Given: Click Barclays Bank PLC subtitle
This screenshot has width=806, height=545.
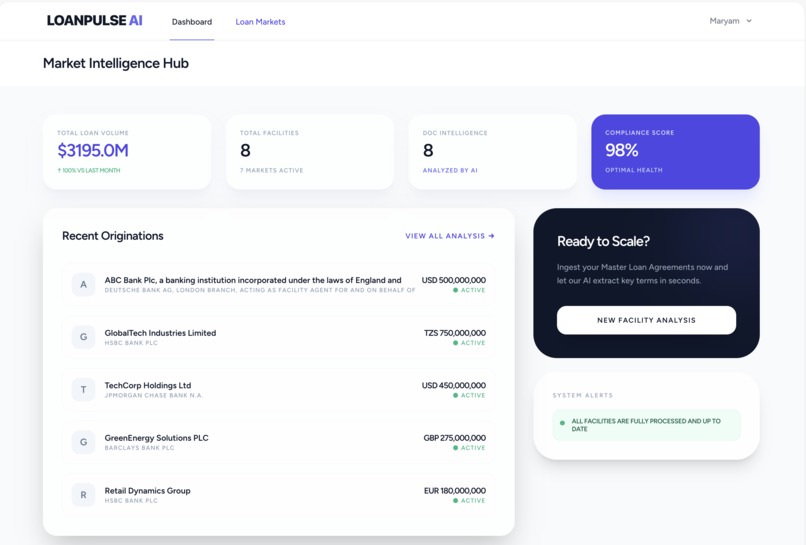Looking at the screenshot, I should (139, 448).
